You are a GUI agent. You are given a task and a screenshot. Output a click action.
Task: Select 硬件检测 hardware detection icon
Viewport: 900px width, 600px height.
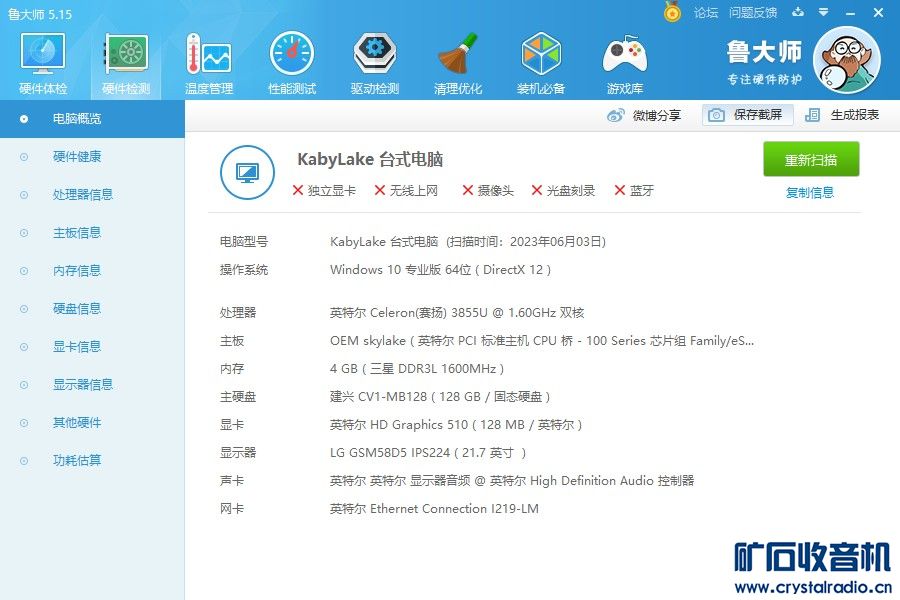pyautogui.click(x=126, y=63)
